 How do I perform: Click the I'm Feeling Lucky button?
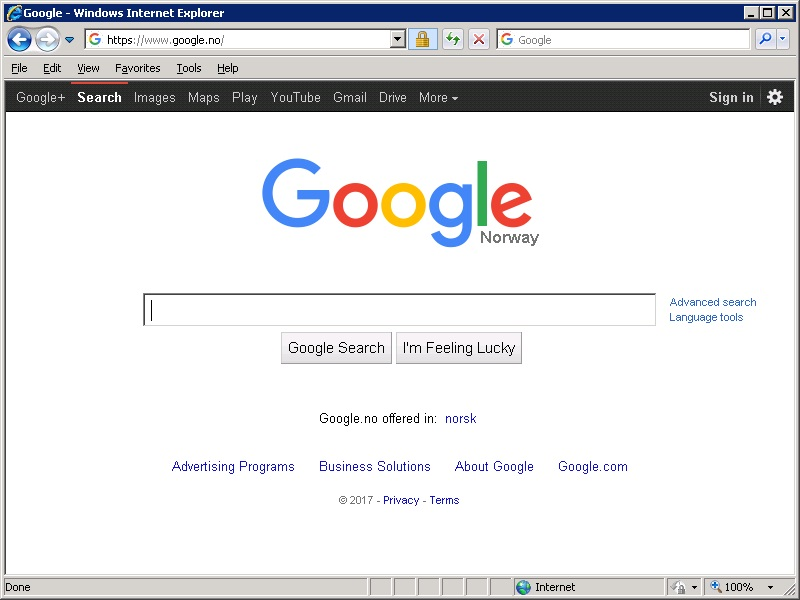pos(459,348)
